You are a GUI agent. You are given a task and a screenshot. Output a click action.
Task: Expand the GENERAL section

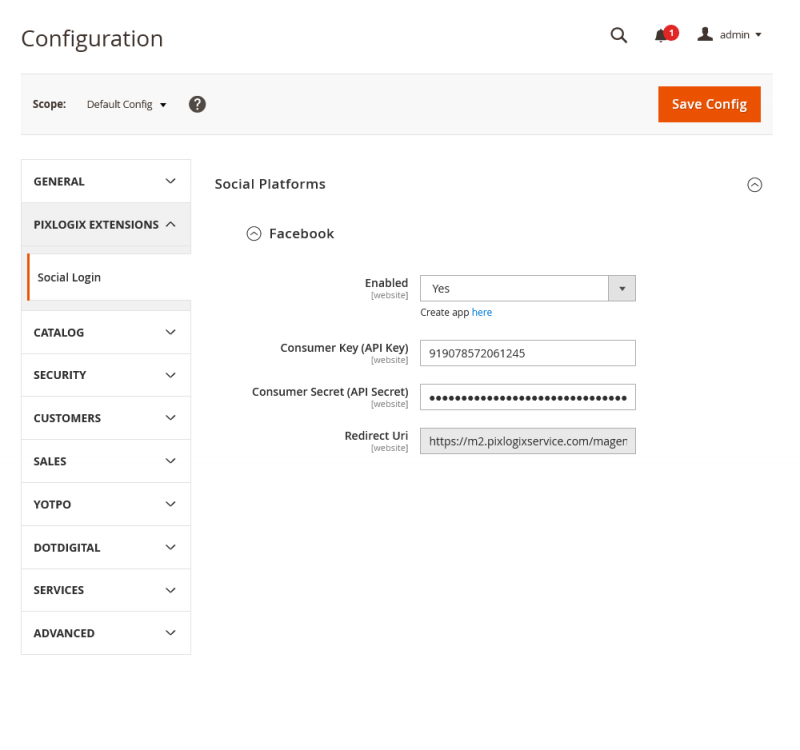coord(105,181)
